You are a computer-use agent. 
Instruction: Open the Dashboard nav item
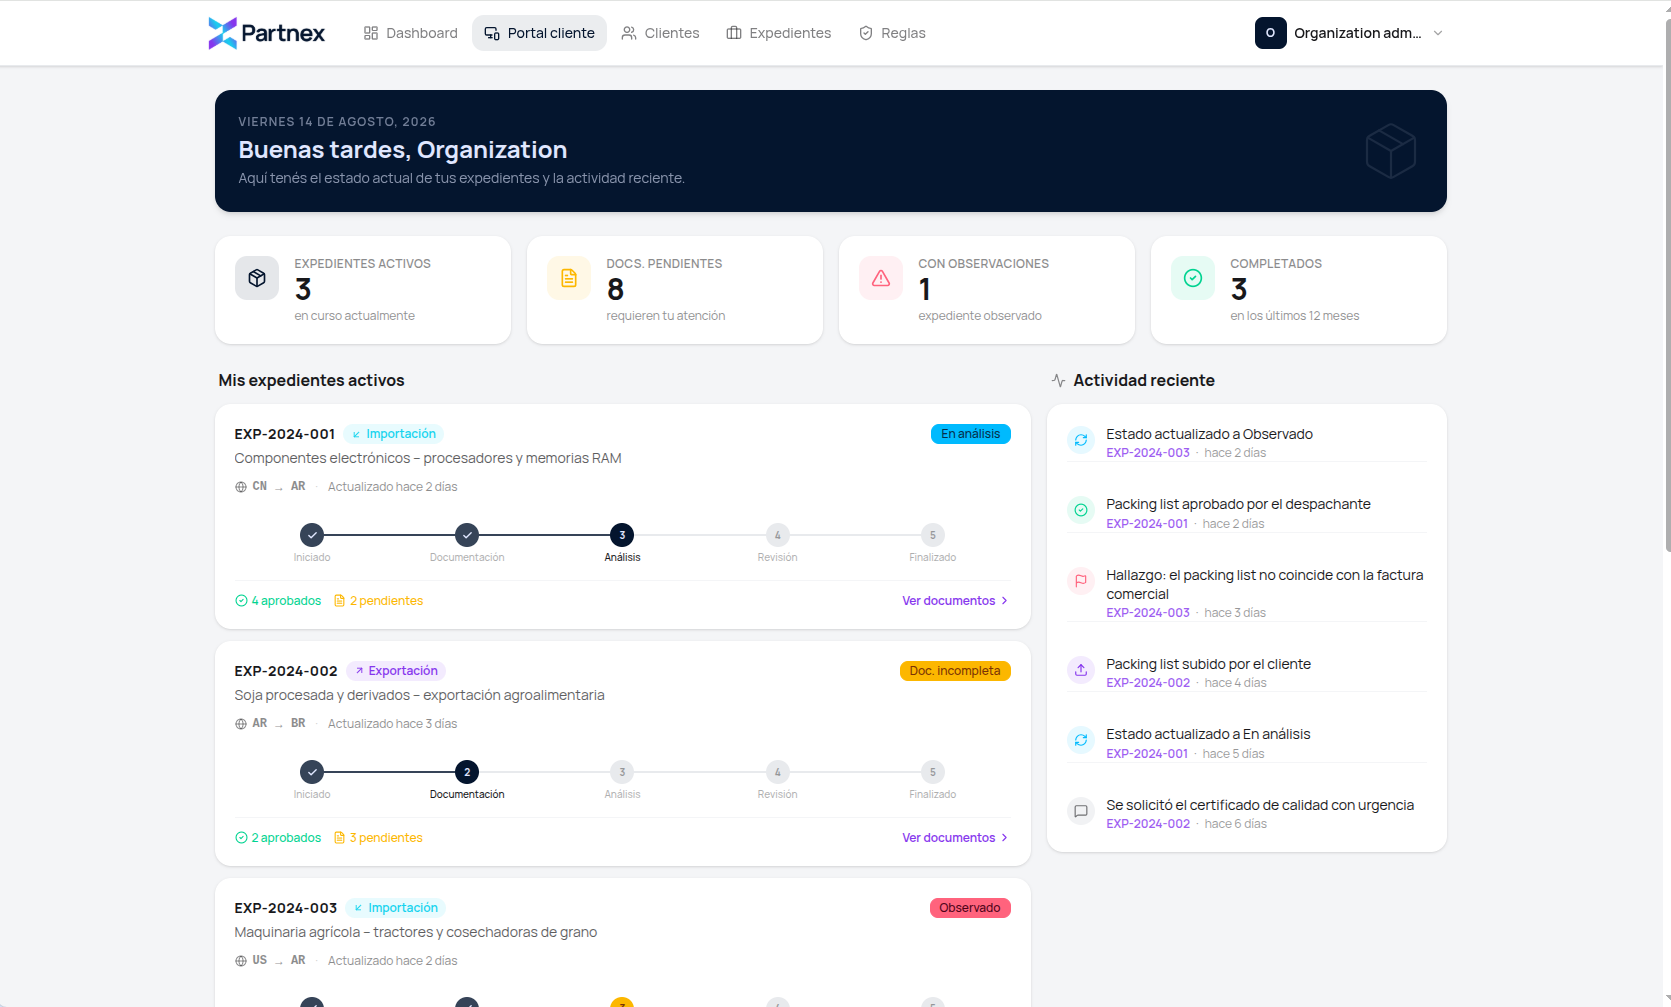(410, 33)
